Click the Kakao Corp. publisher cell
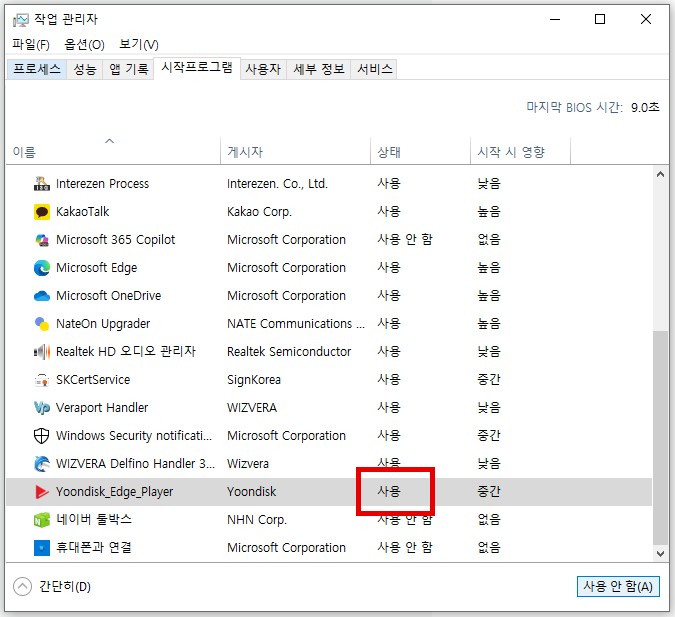 coord(259,212)
